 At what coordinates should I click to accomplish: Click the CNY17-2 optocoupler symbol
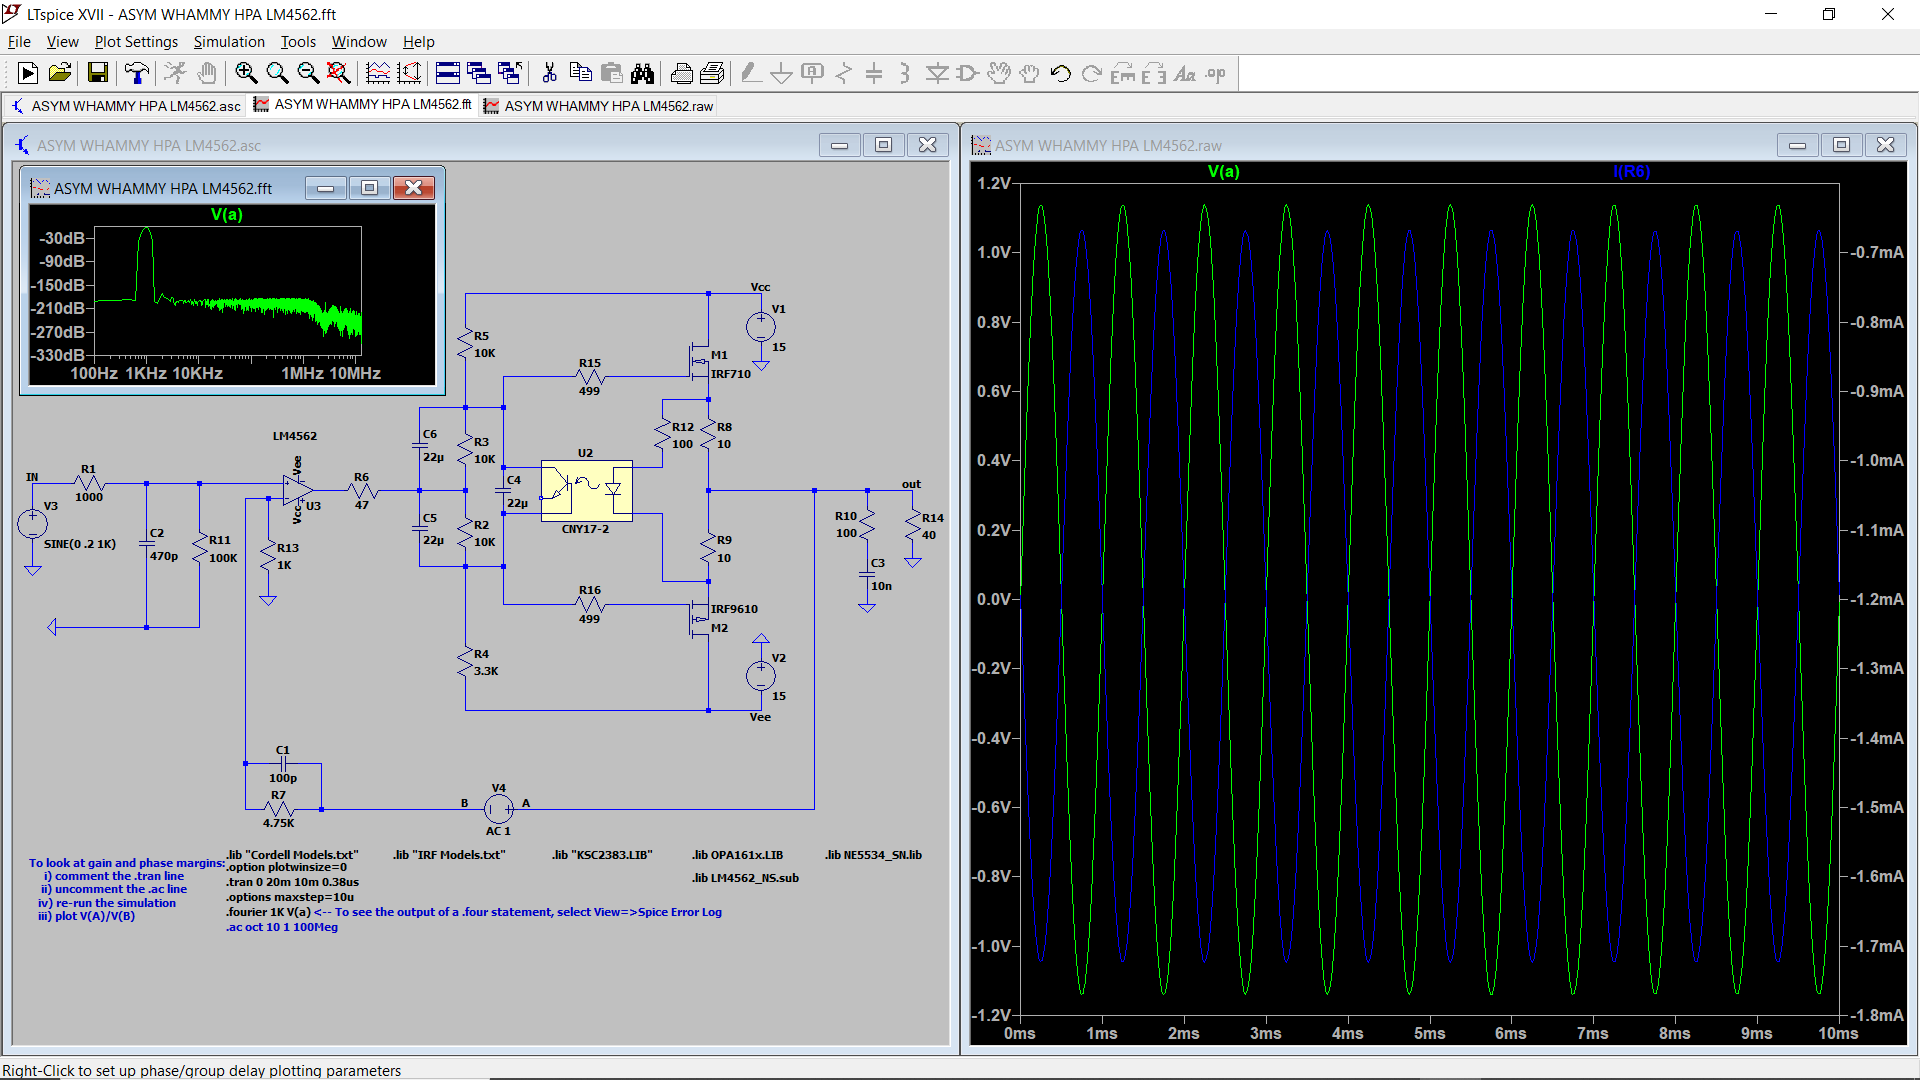[x=586, y=491]
